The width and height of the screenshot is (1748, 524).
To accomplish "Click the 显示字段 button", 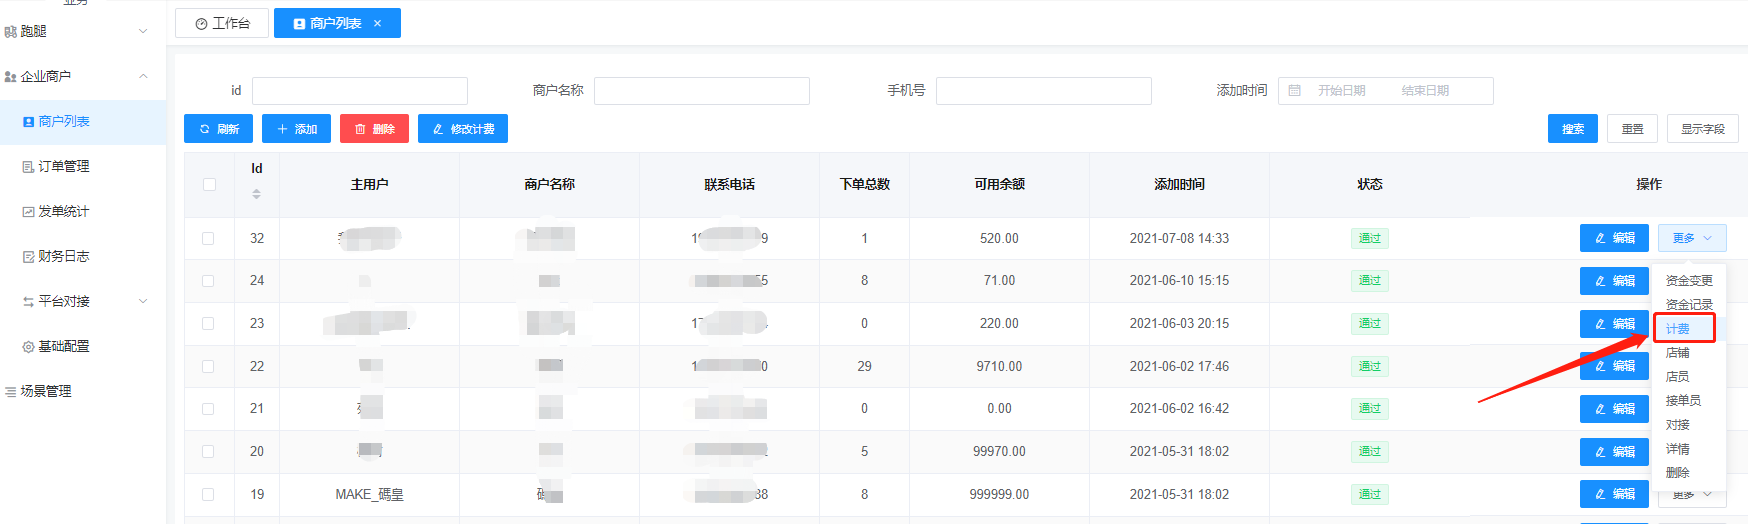I will pos(1703,129).
